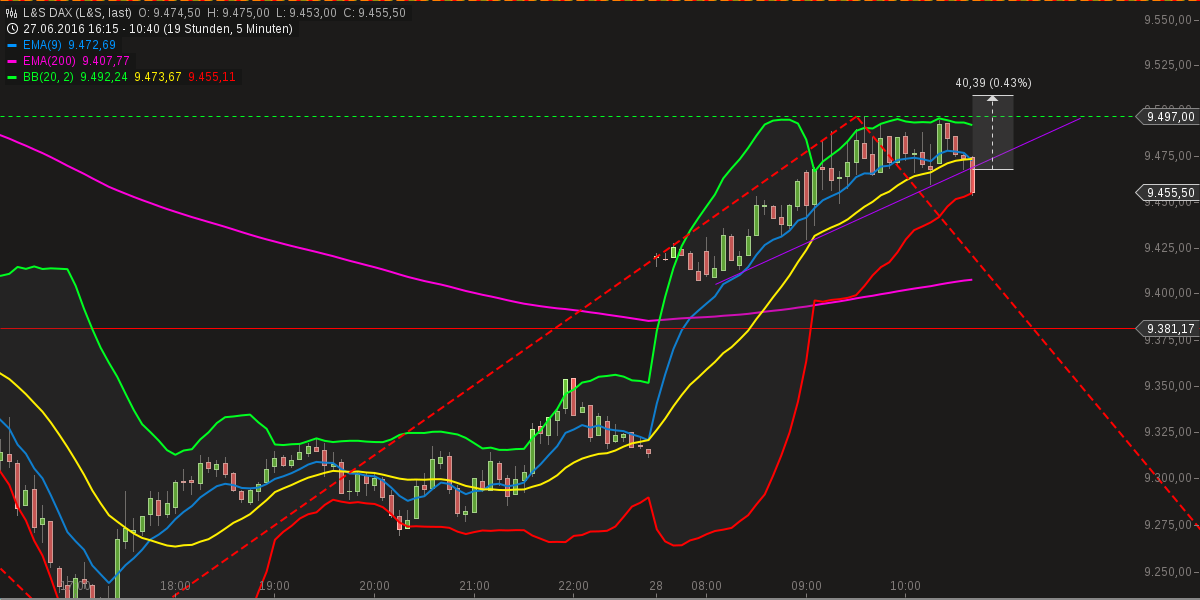
Task: Select the gray measurement box with the upward arrow
Action: [992, 132]
